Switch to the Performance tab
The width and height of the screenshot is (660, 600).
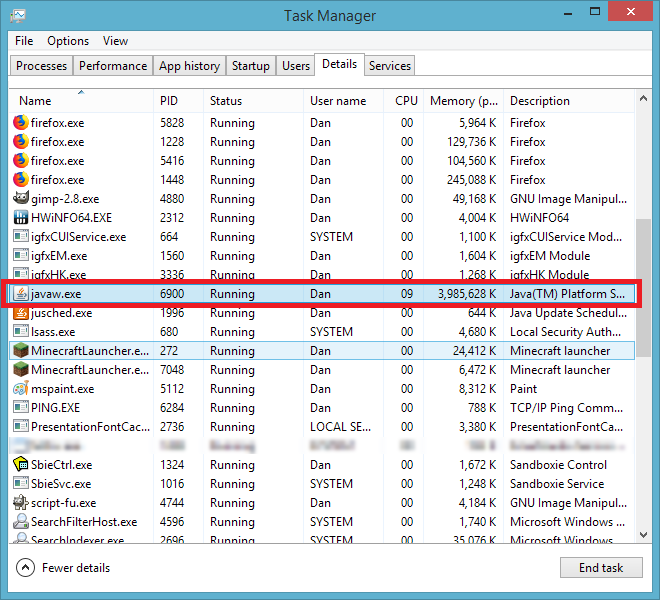click(x=113, y=66)
